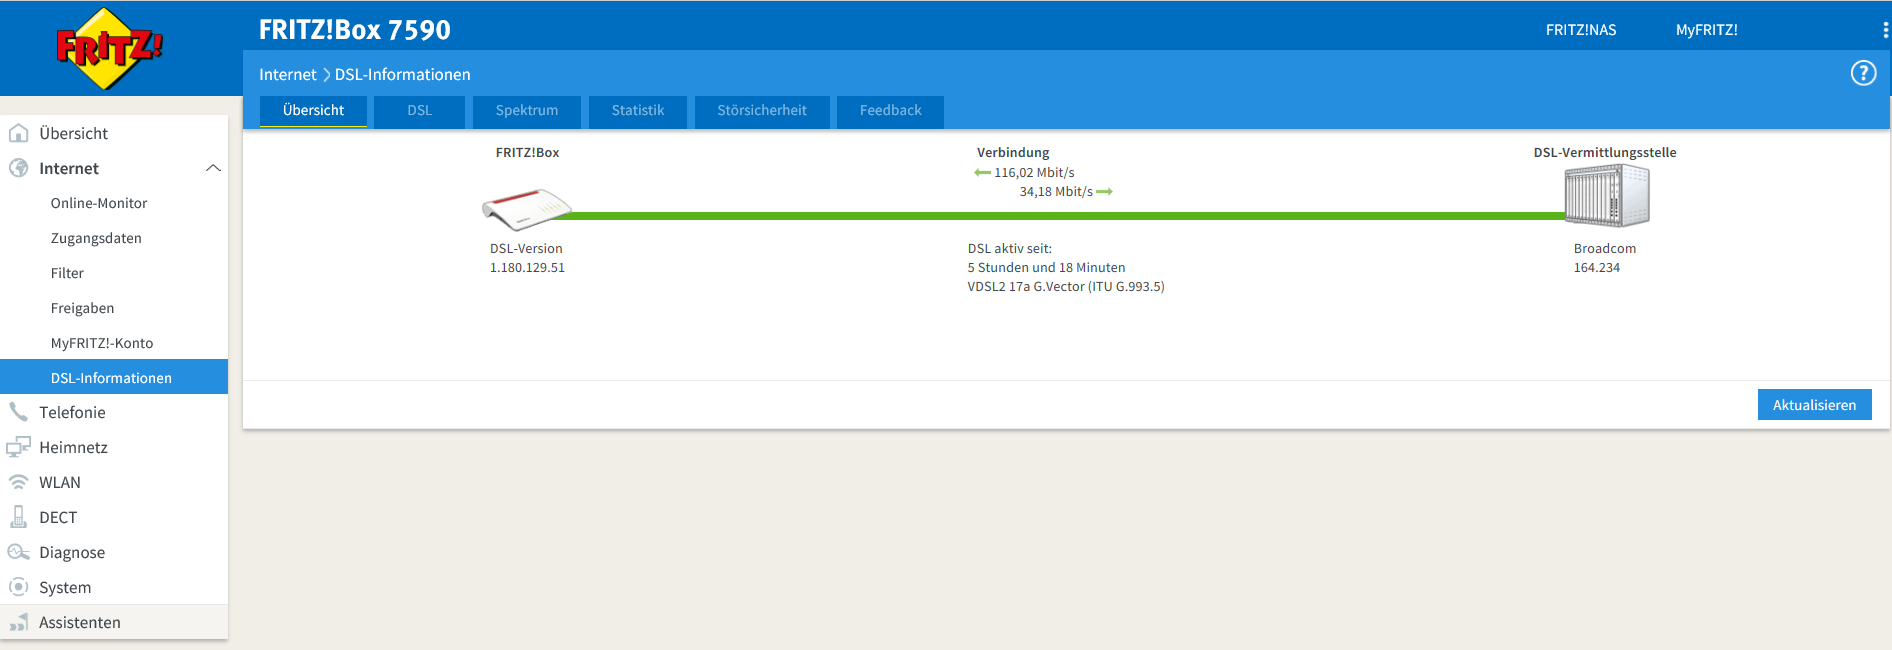The height and width of the screenshot is (650, 1892).
Task: Open the FRITZ!NAS link
Action: (x=1580, y=30)
